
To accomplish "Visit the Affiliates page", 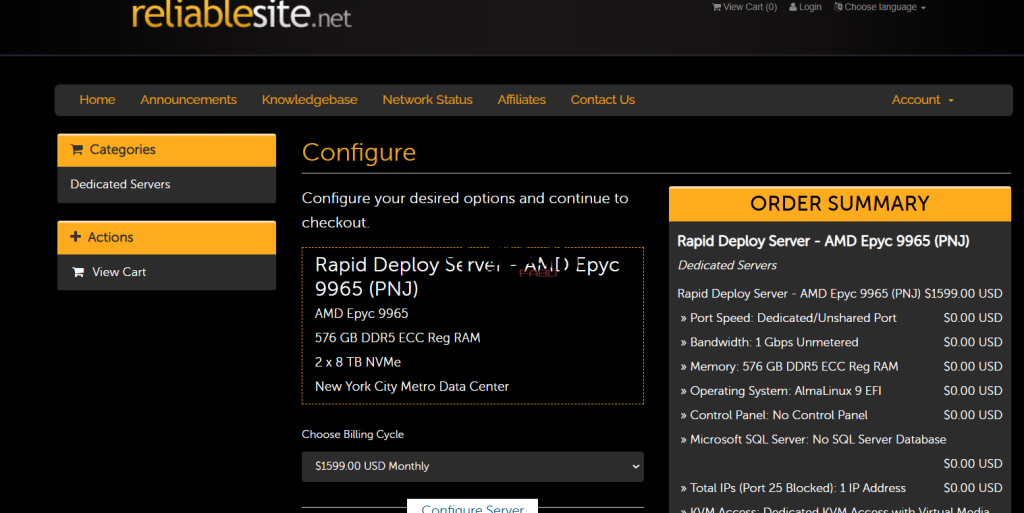I will coord(521,100).
